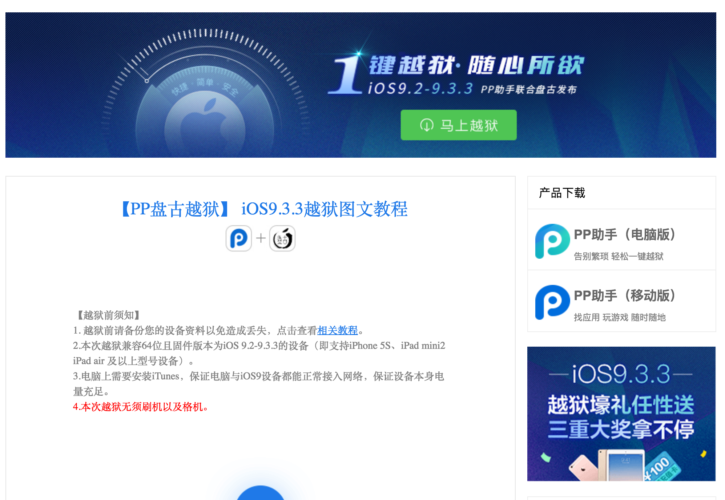The height and width of the screenshot is (500, 725).
Task: Click the PP助手联合盘古发布 banner text
Action: tap(528, 90)
